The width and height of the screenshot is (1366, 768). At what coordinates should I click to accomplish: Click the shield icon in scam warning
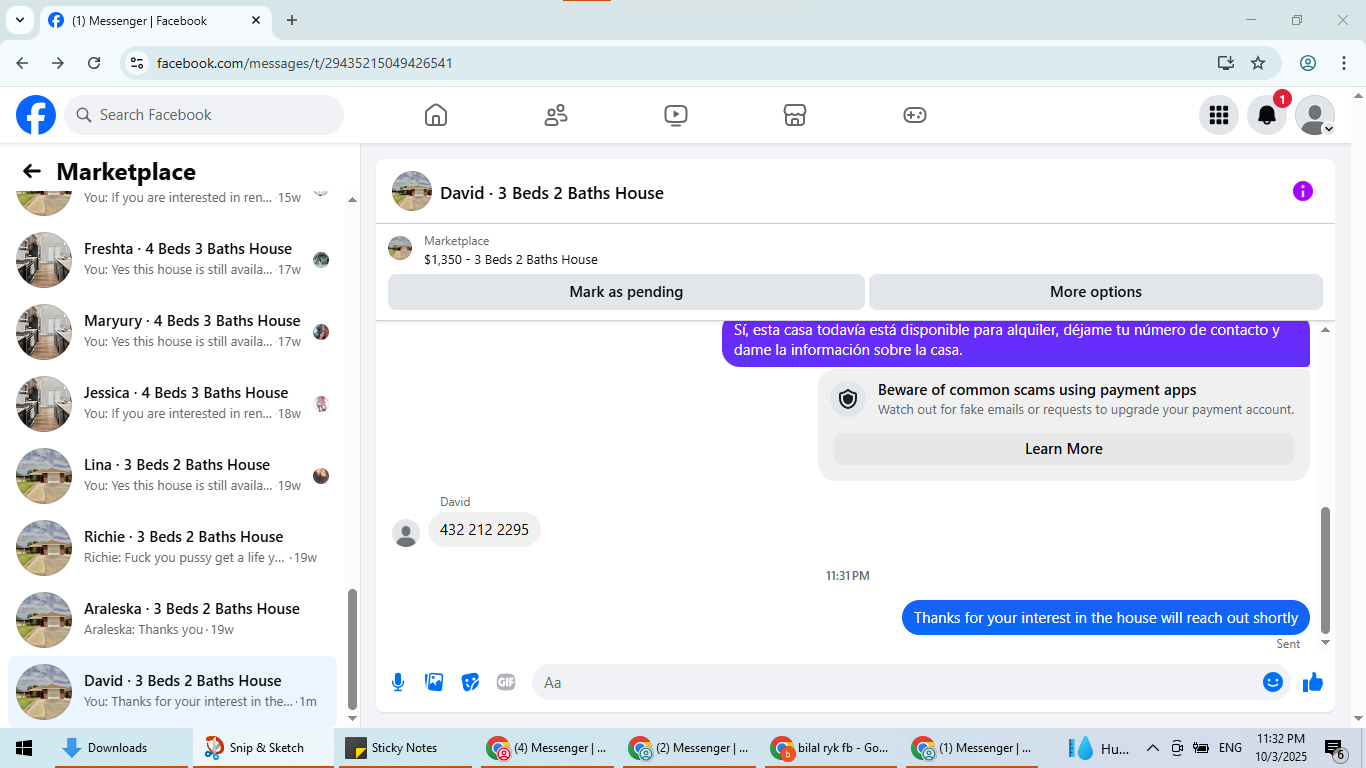coord(848,400)
